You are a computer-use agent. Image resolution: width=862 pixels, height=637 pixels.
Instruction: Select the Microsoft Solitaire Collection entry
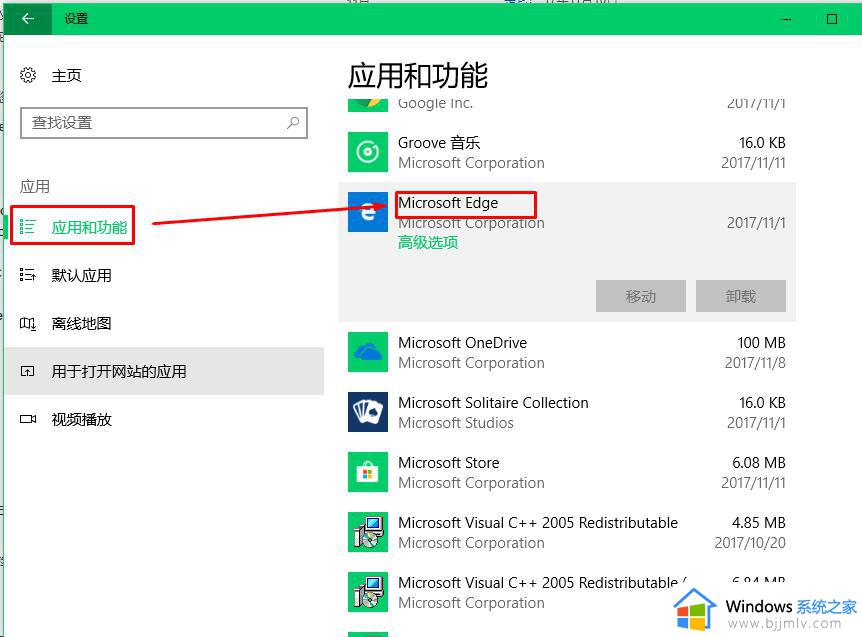coord(567,412)
